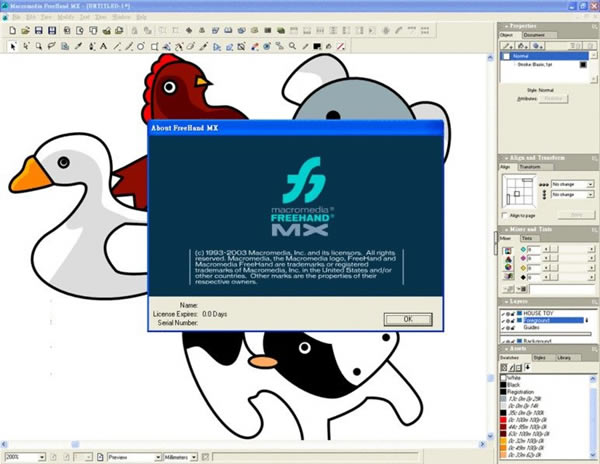Choose the Ellipse tool
Screen dimensions: 600x464
(x=141, y=47)
